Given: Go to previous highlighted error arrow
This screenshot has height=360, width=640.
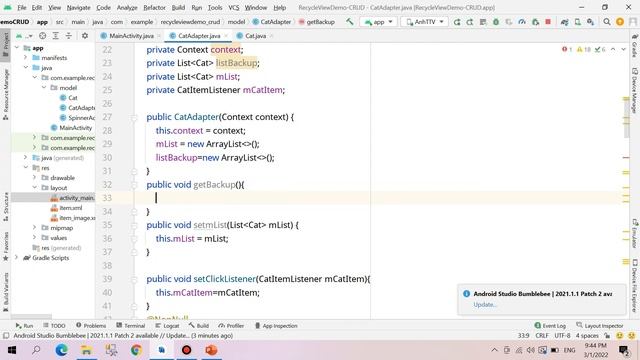Looking at the screenshot, I should tap(613, 49).
